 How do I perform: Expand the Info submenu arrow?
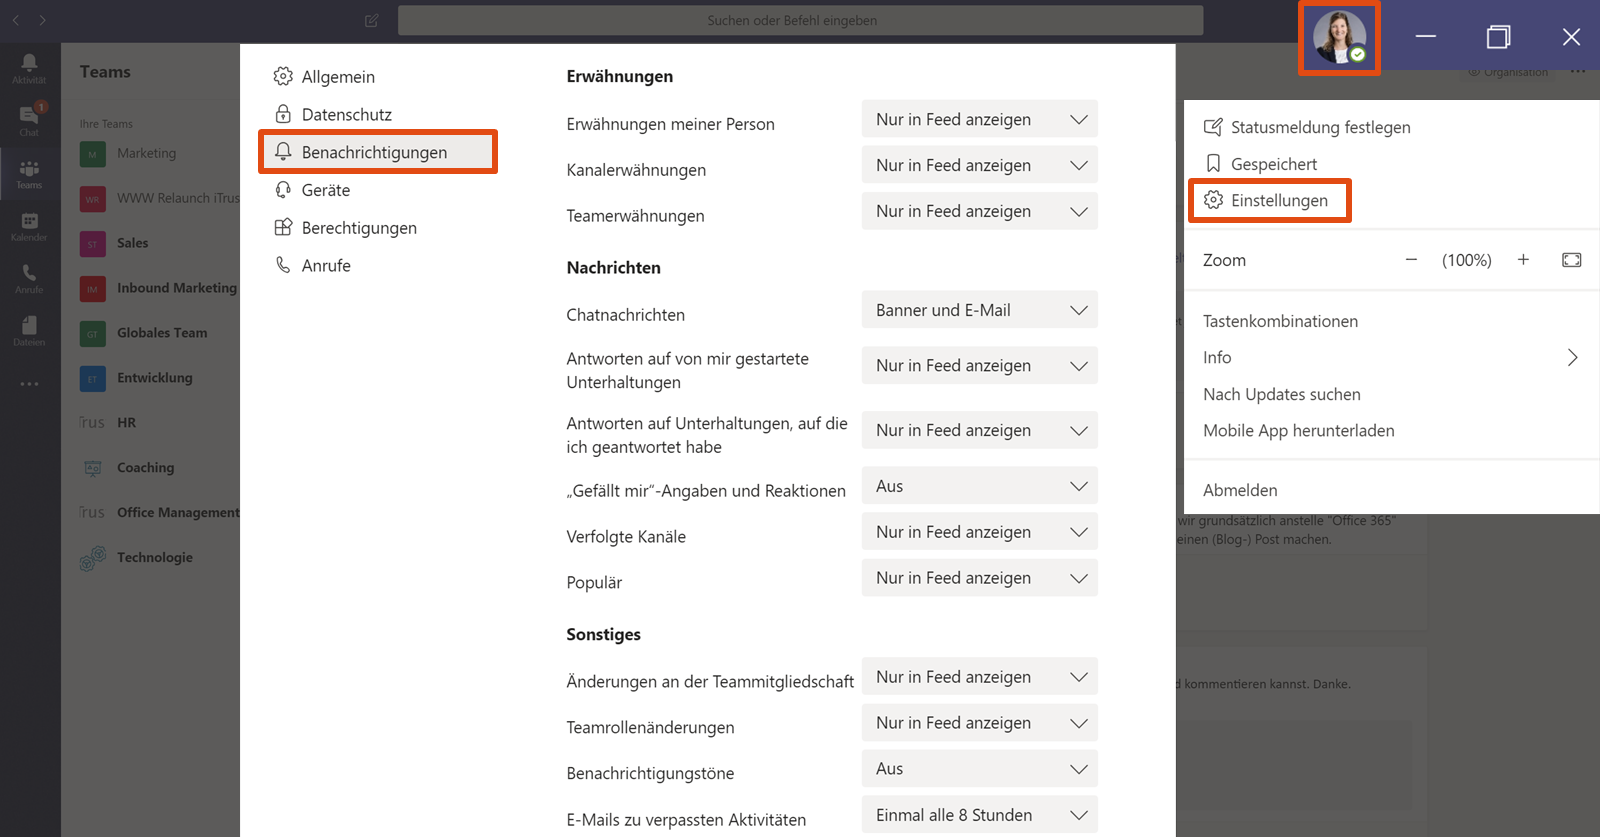tap(1572, 358)
